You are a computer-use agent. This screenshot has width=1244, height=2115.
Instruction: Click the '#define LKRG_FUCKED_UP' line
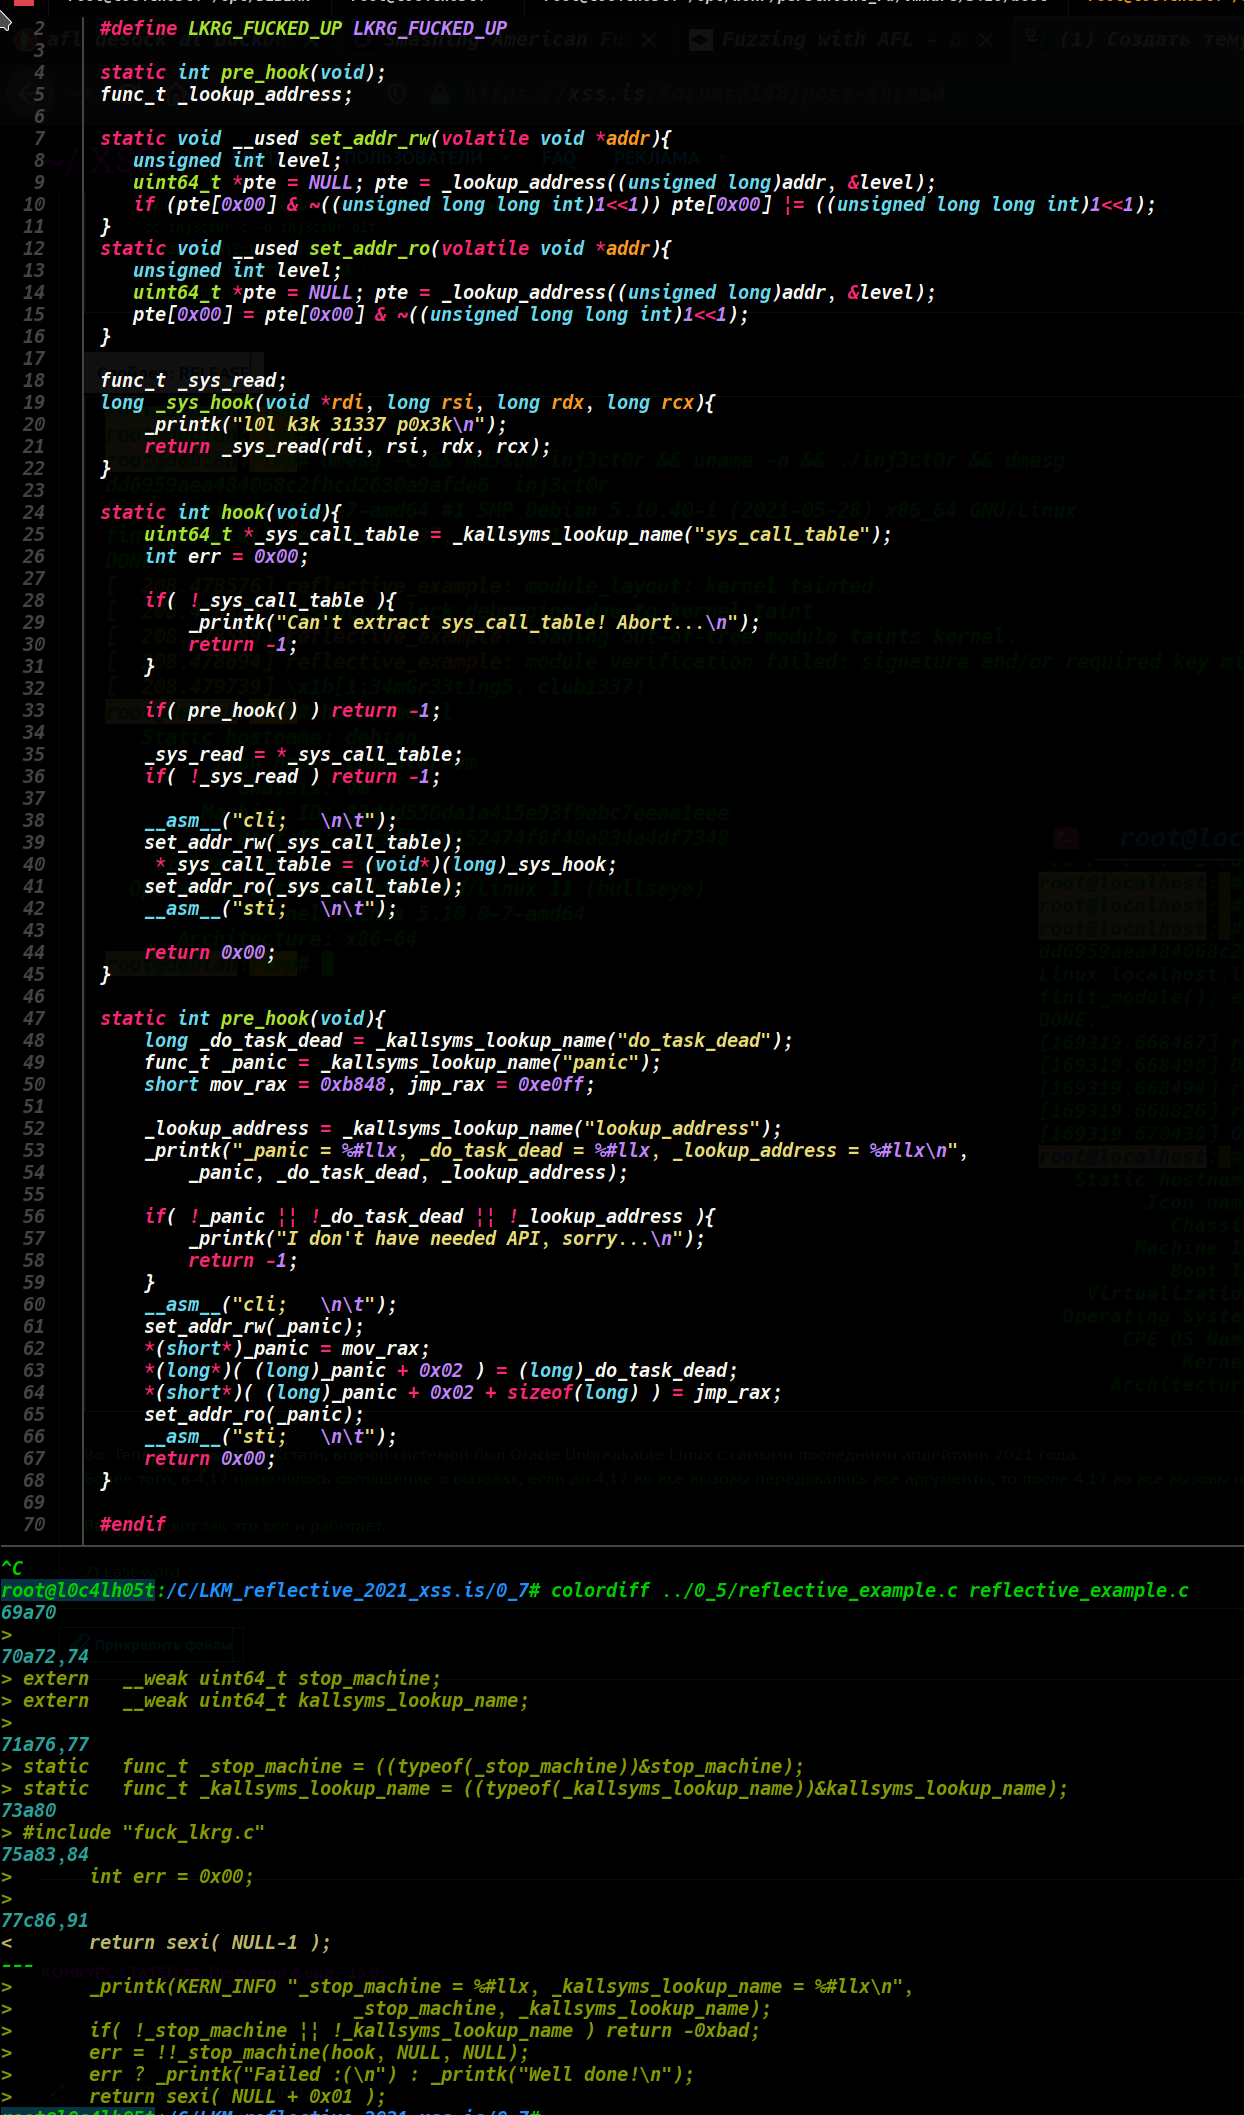click(304, 28)
